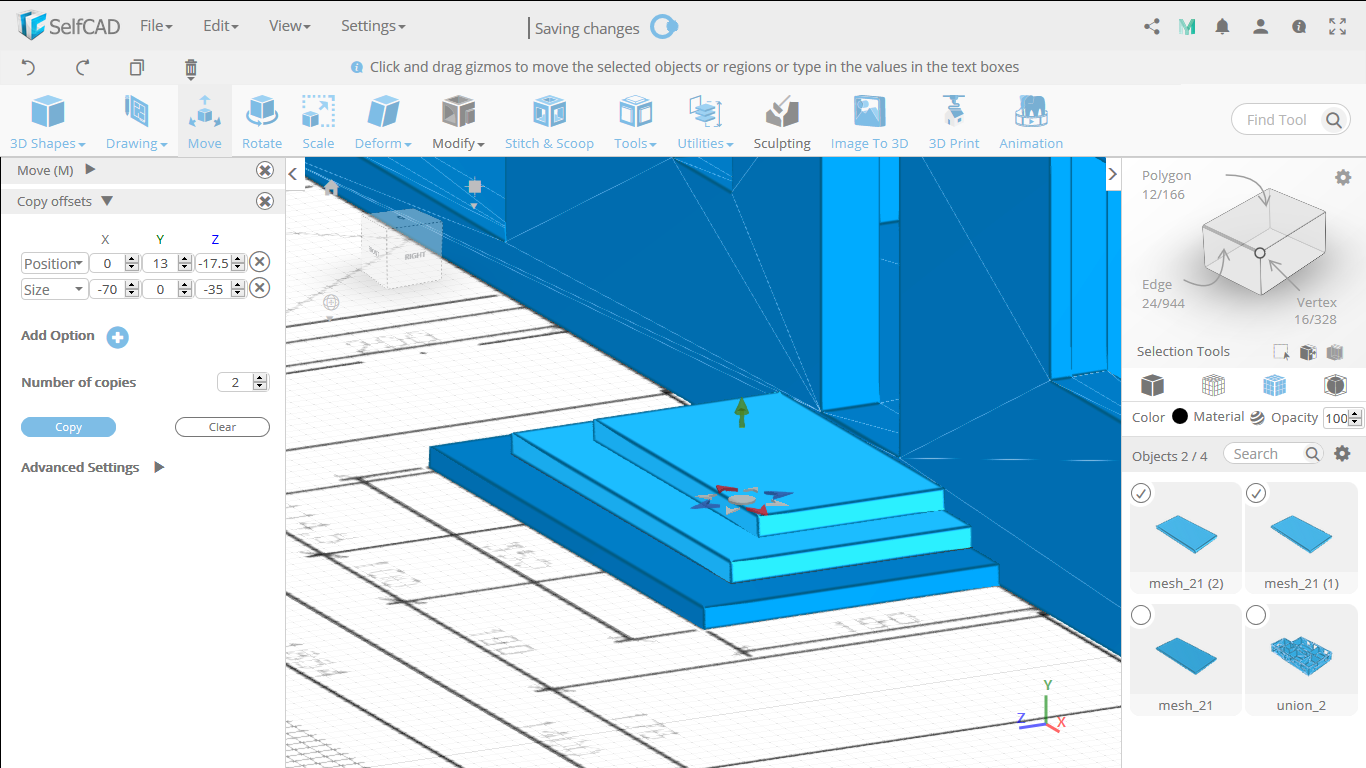
Task: Select the Move tool
Action: coord(205,122)
